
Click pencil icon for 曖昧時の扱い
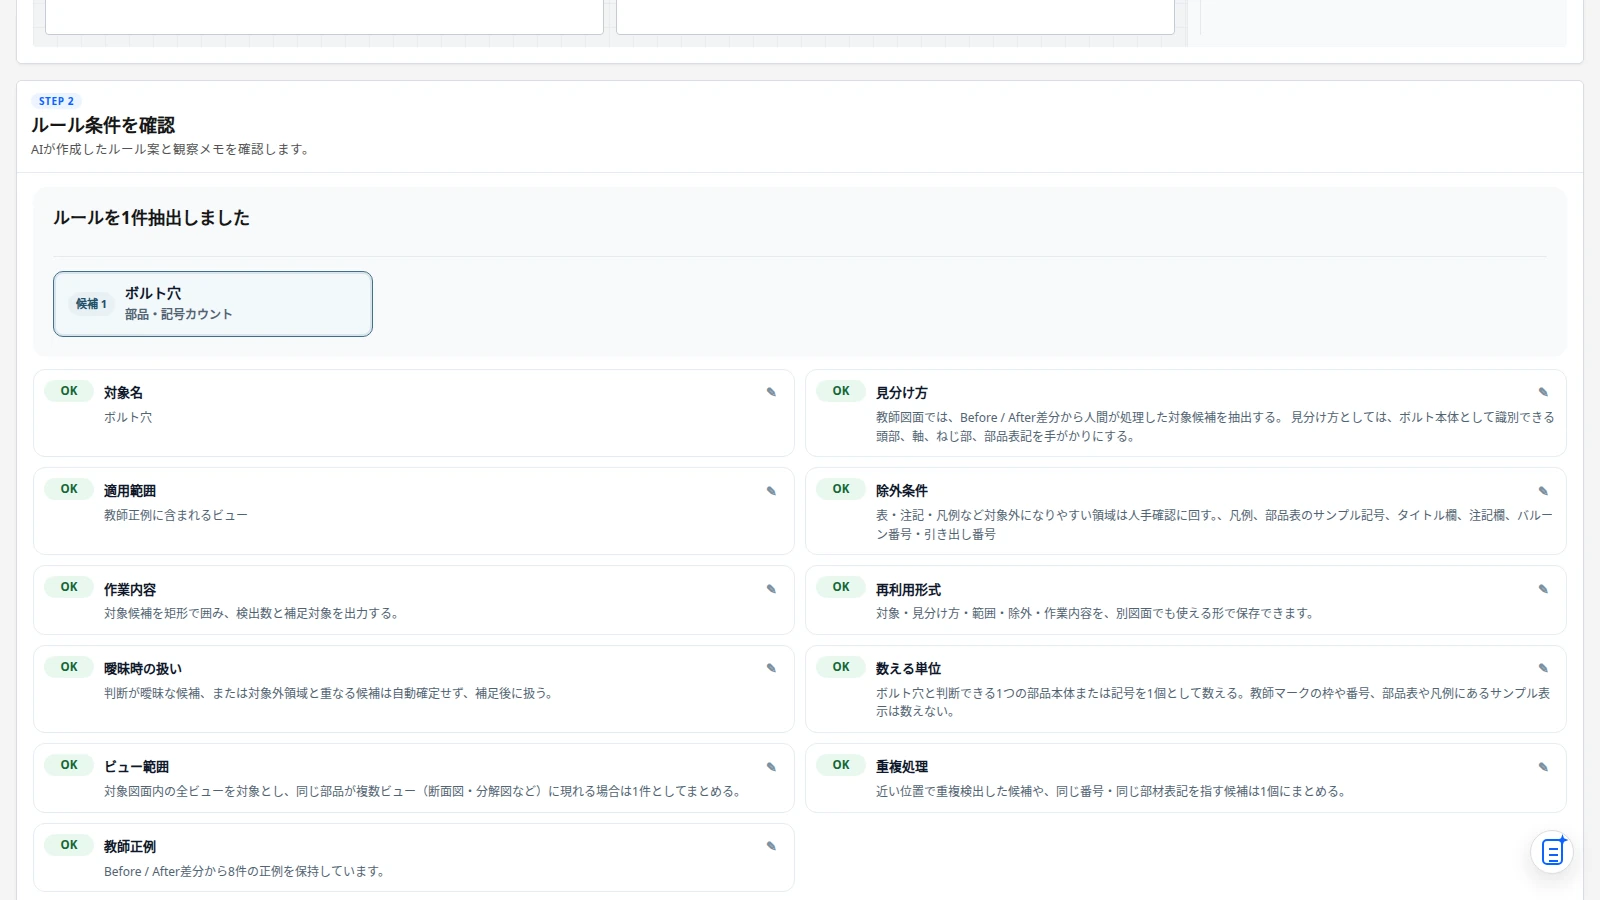pyautogui.click(x=771, y=668)
